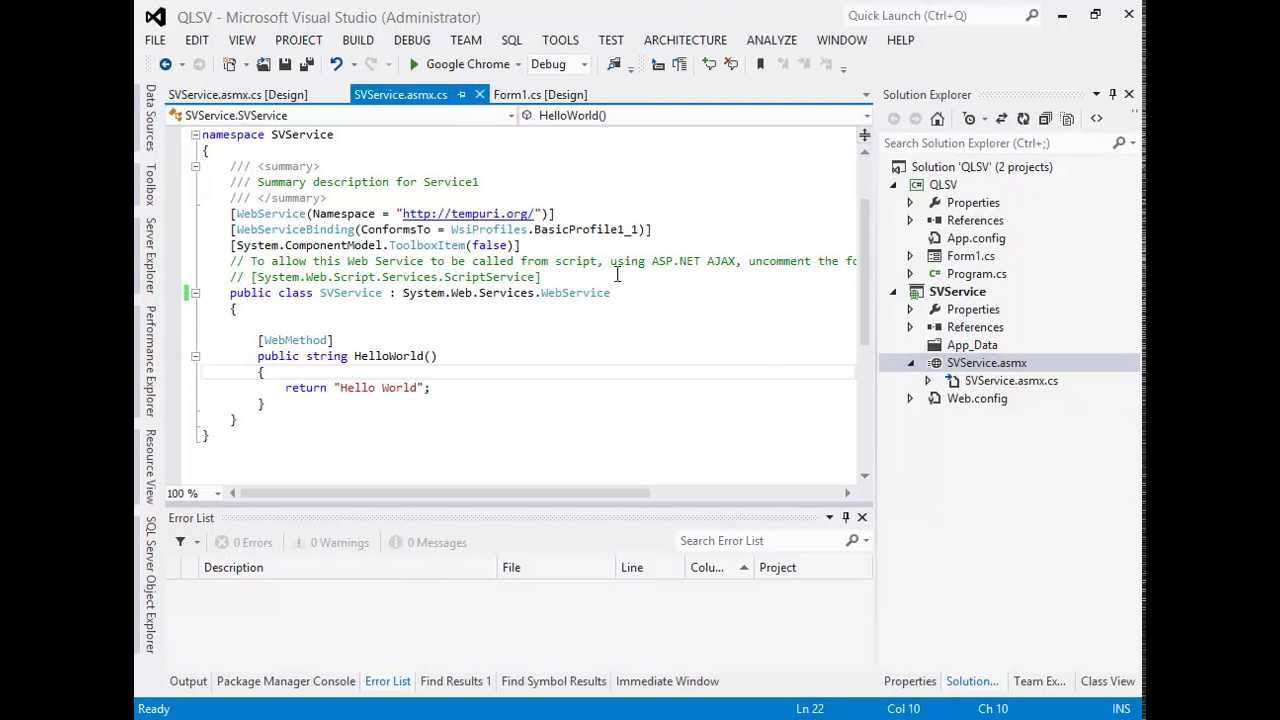
Task: Switch to the Form1.cs [Design] tab
Action: (540, 94)
